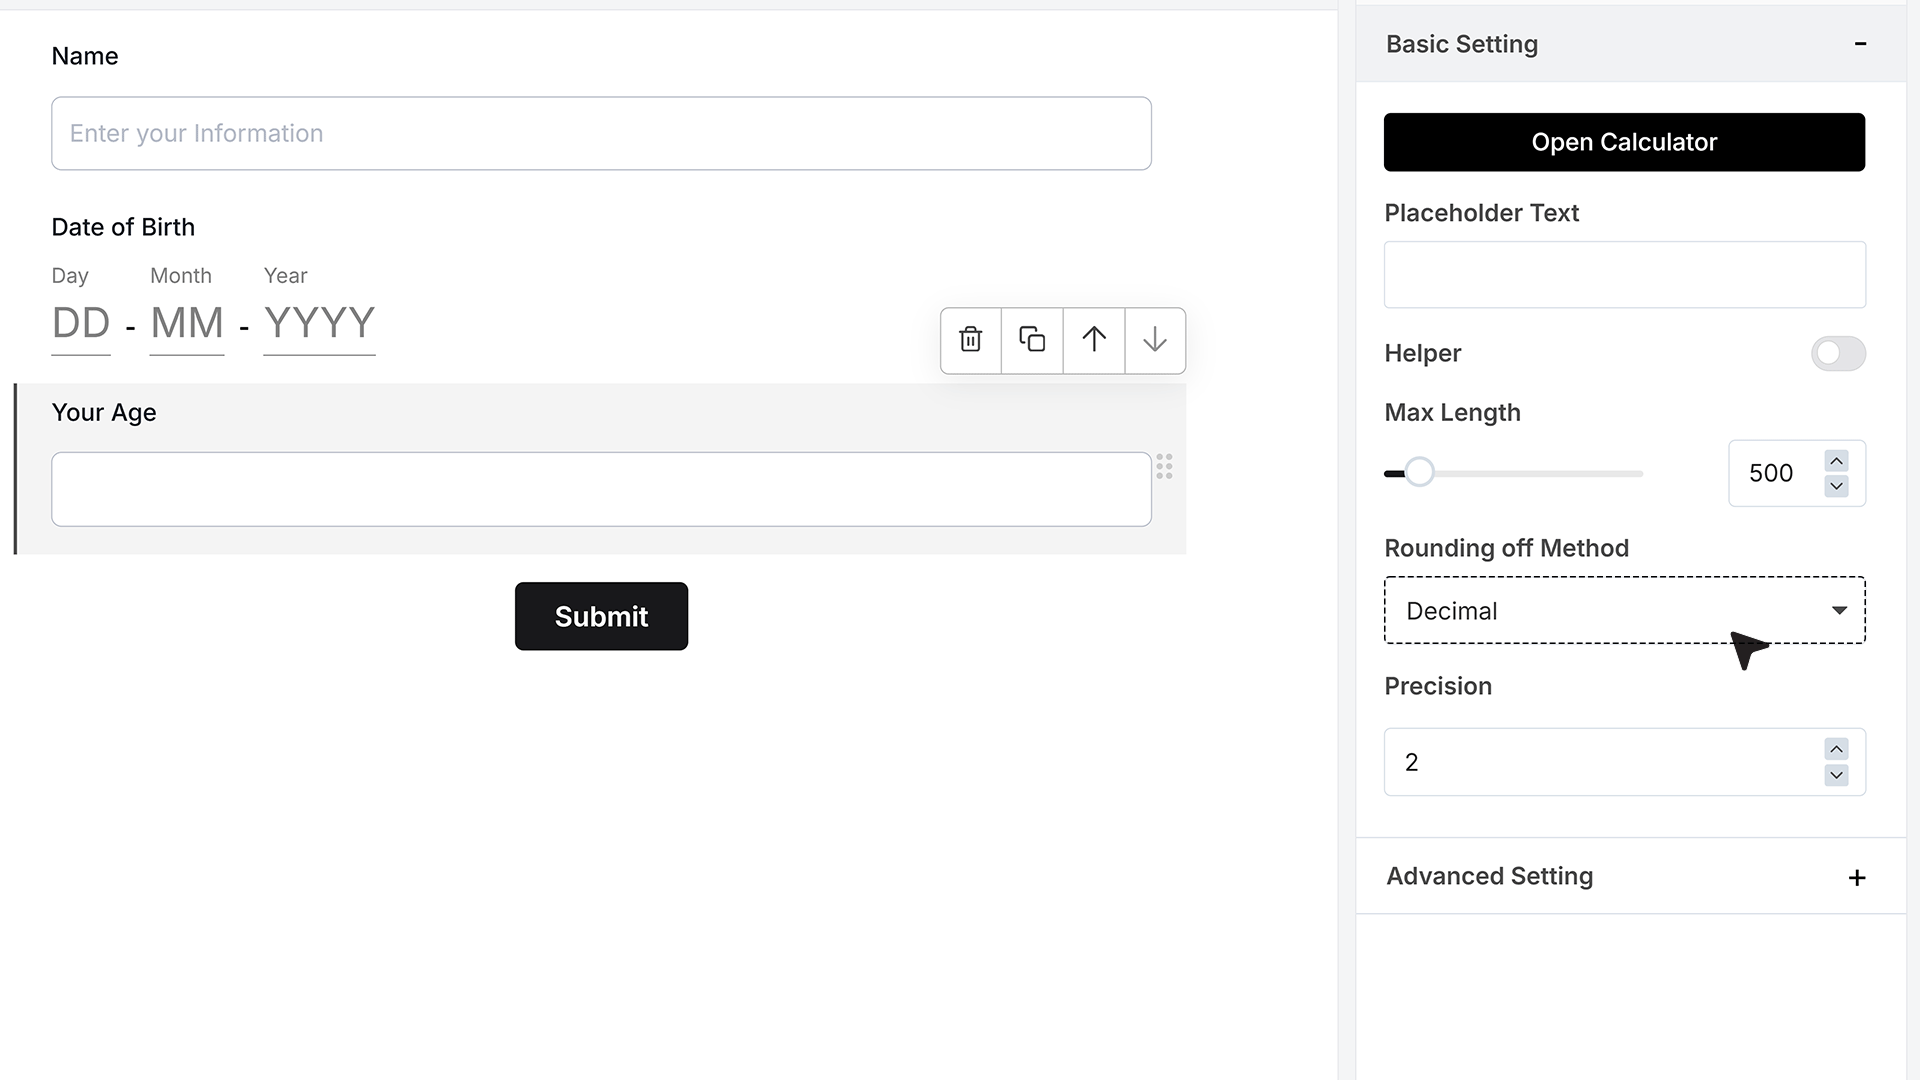Toggle the Helper switch
Image resolution: width=1920 pixels, height=1080 pixels.
[1838, 353]
